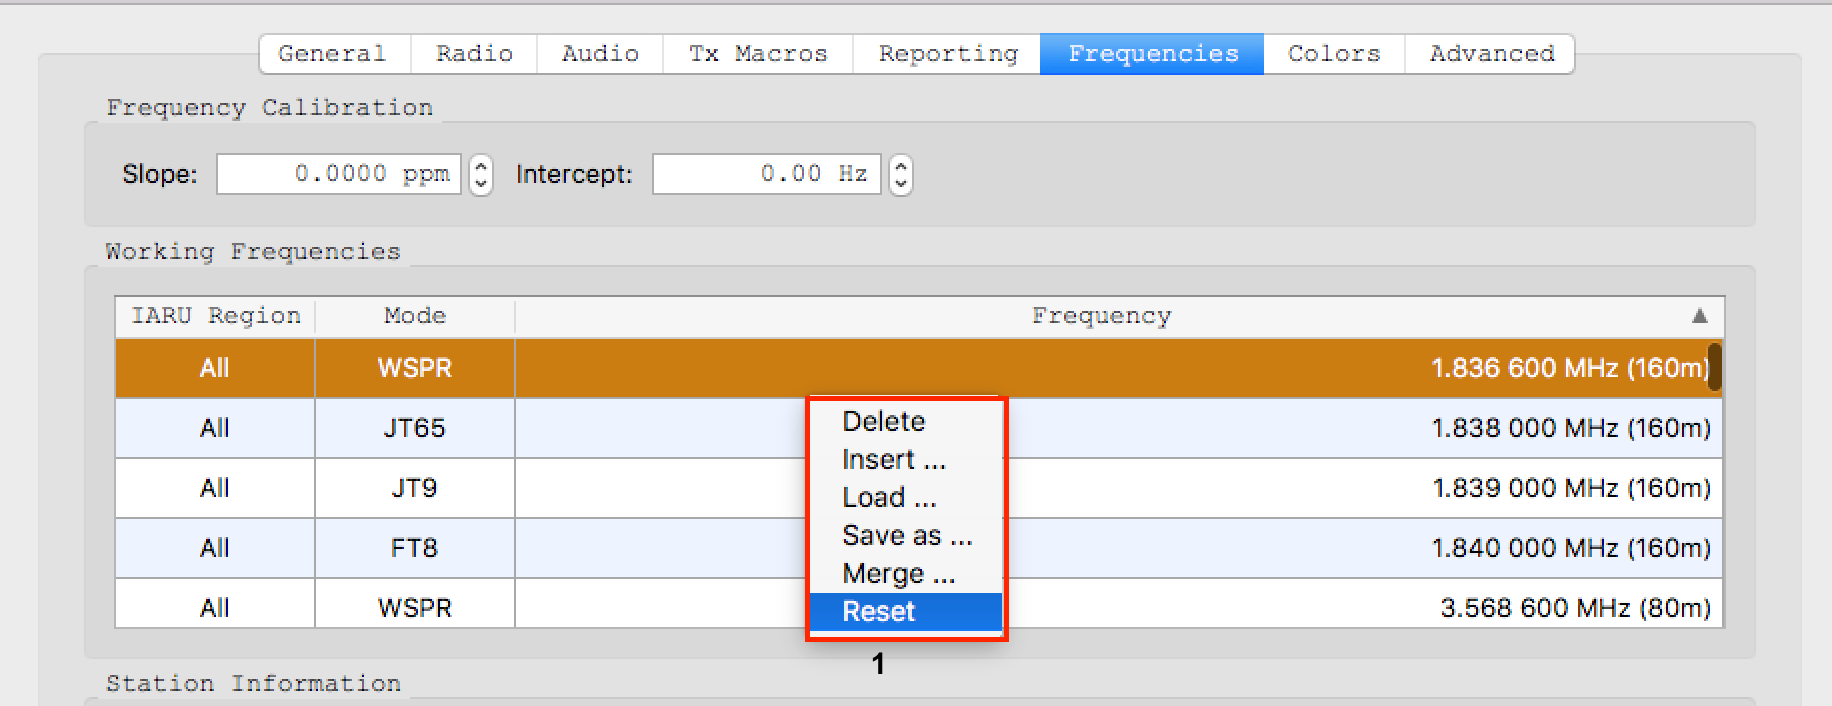Switch to the Colors tab

(1334, 54)
